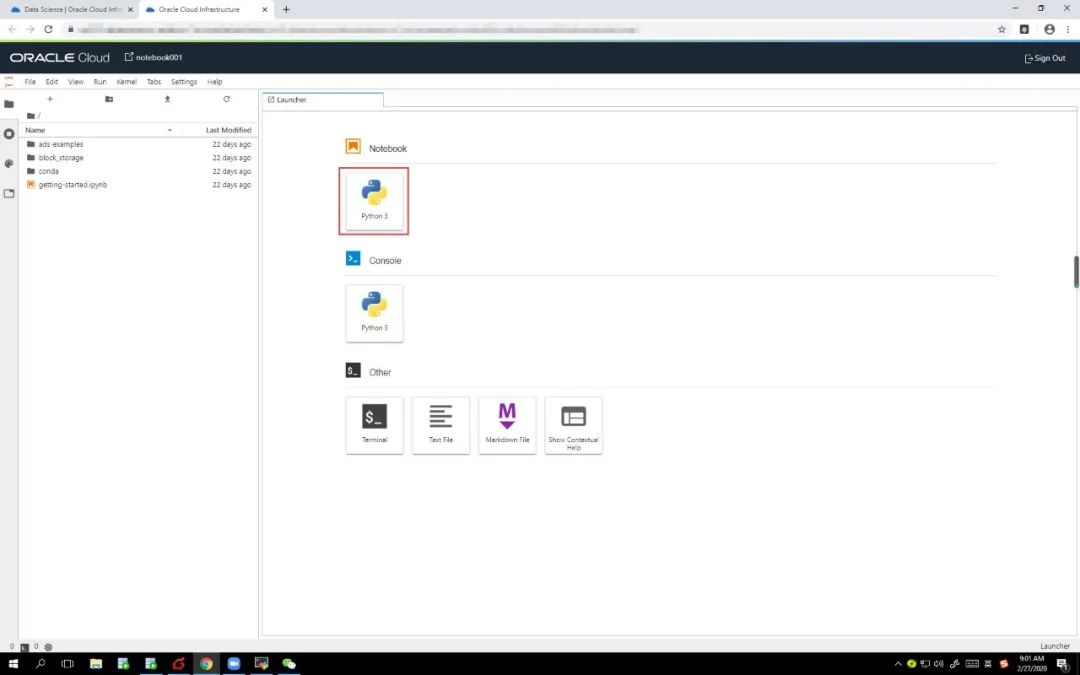Viewport: 1080px width, 675px height.
Task: Open the Chrome three-dot menu
Action: (x=1068, y=29)
